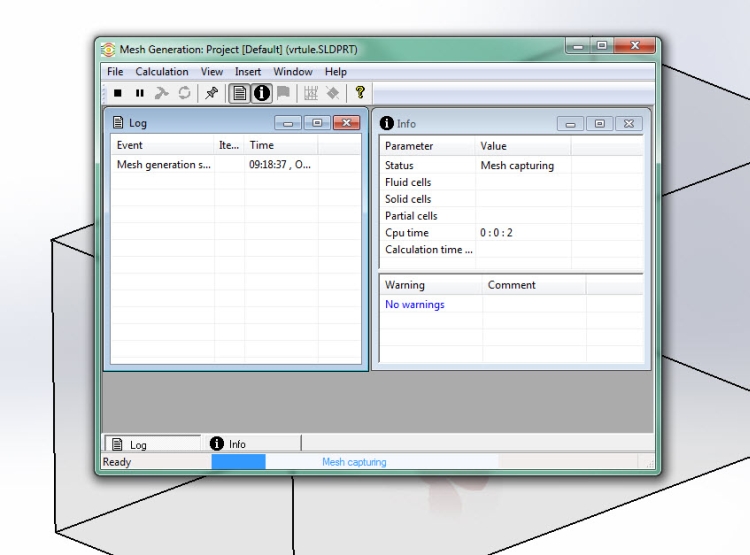This screenshot has height=555, width=750.
Task: Click the 'Ready' status bar text
Action: click(117, 462)
